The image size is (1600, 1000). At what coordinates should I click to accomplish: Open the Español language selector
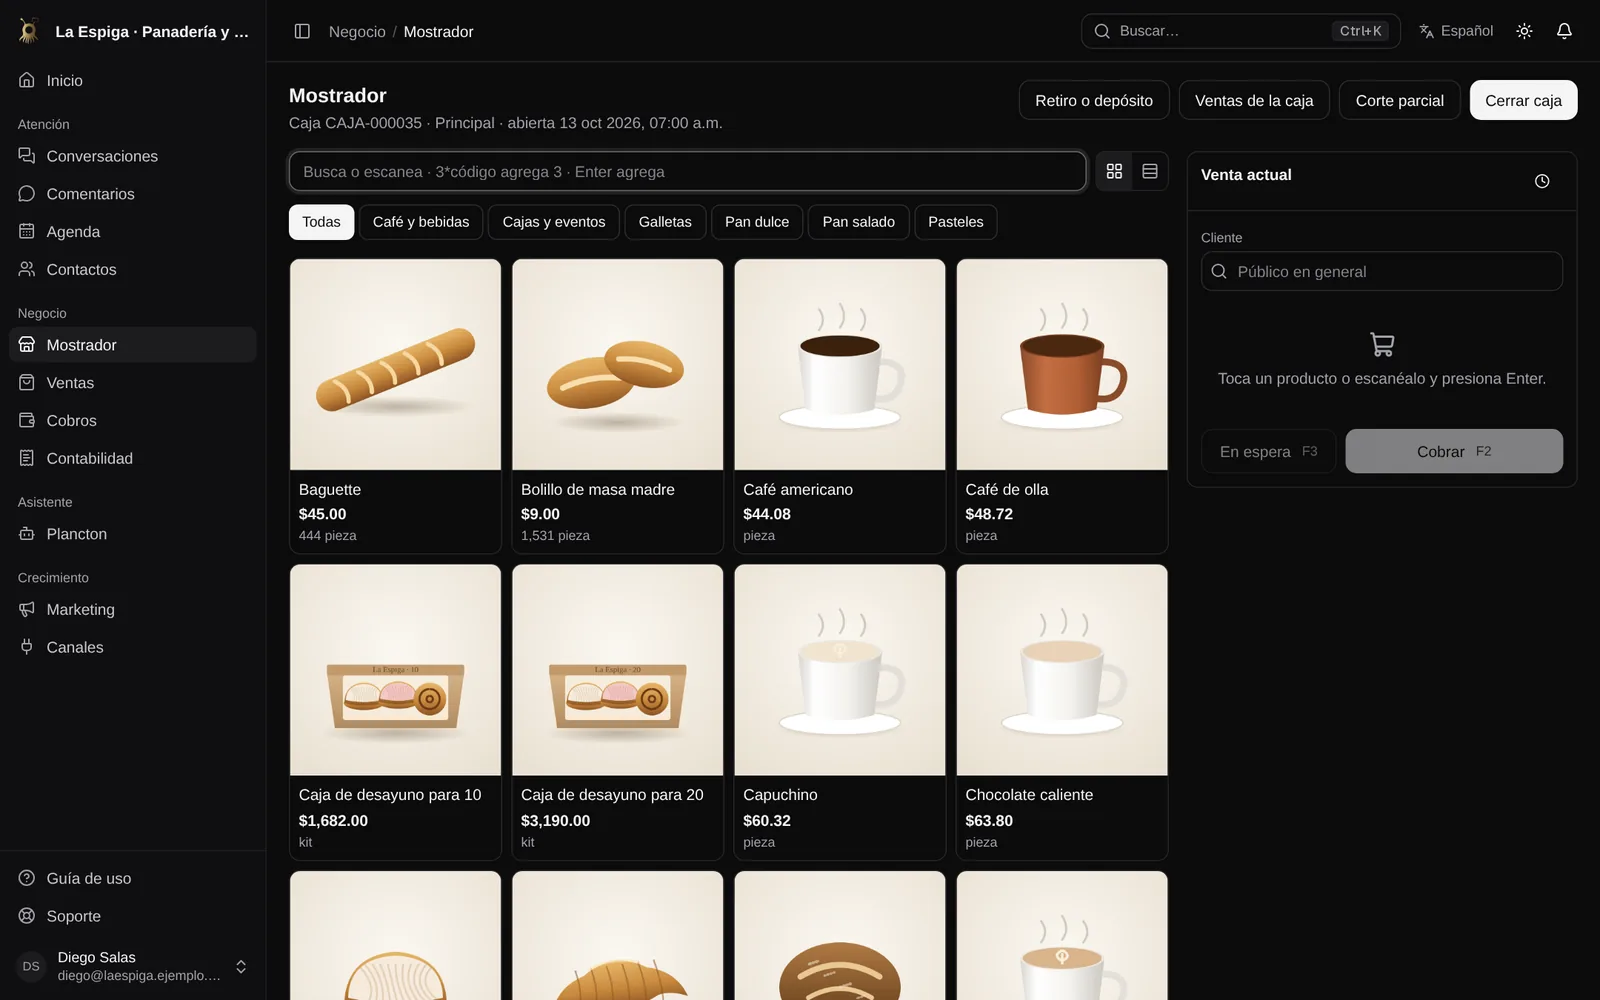tap(1456, 31)
